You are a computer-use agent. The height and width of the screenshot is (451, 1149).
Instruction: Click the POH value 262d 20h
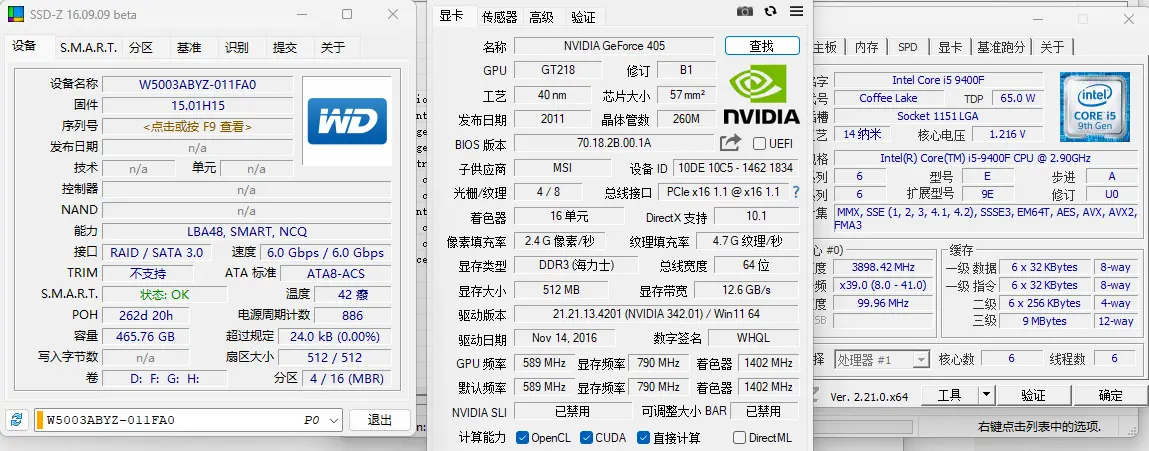[146, 315]
